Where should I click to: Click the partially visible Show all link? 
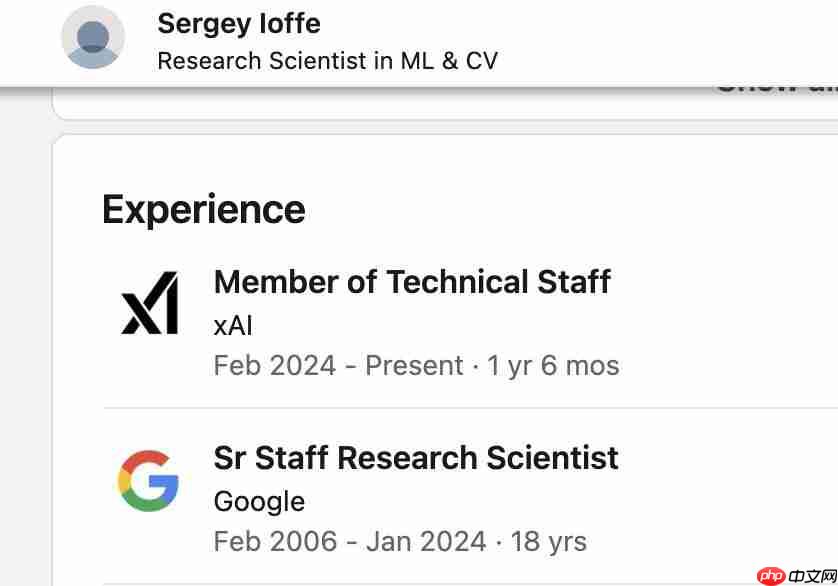coord(775,90)
